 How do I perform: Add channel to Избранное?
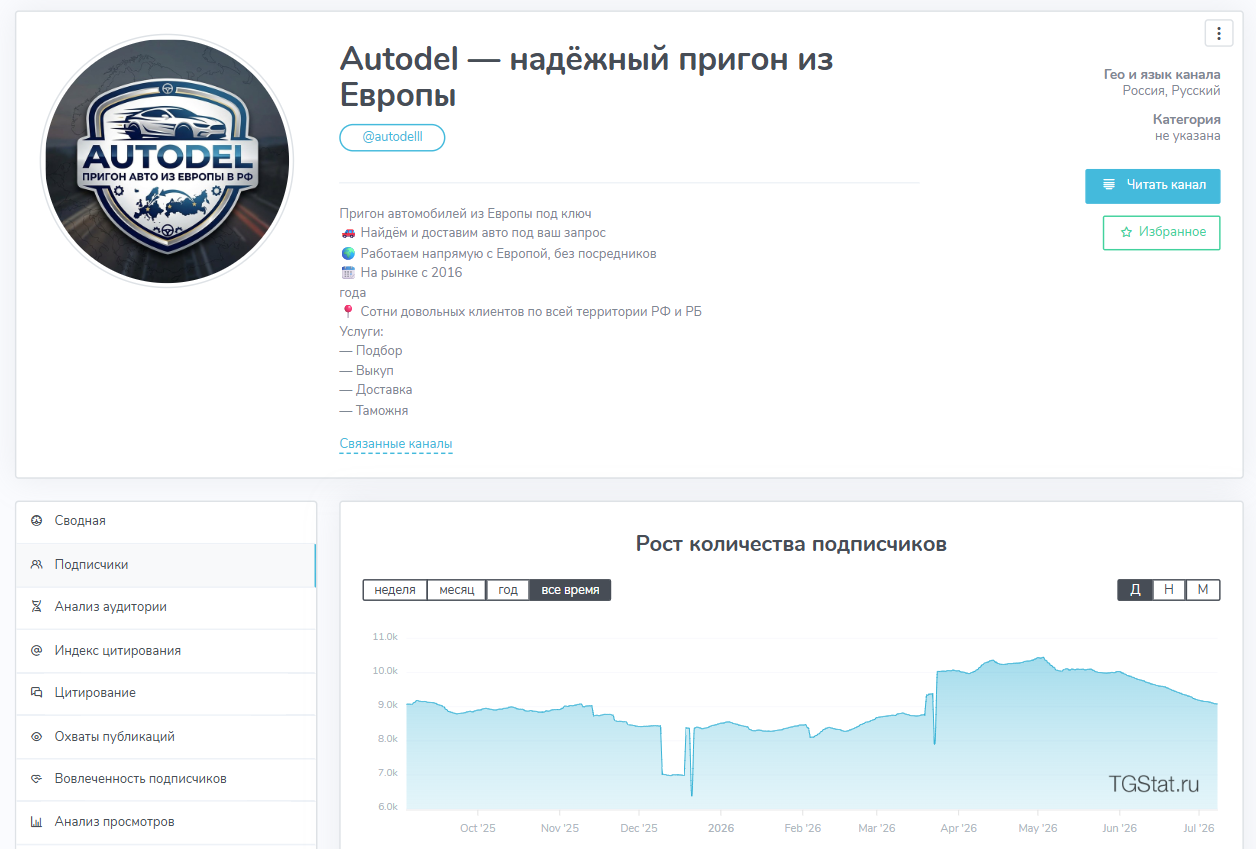[1162, 232]
